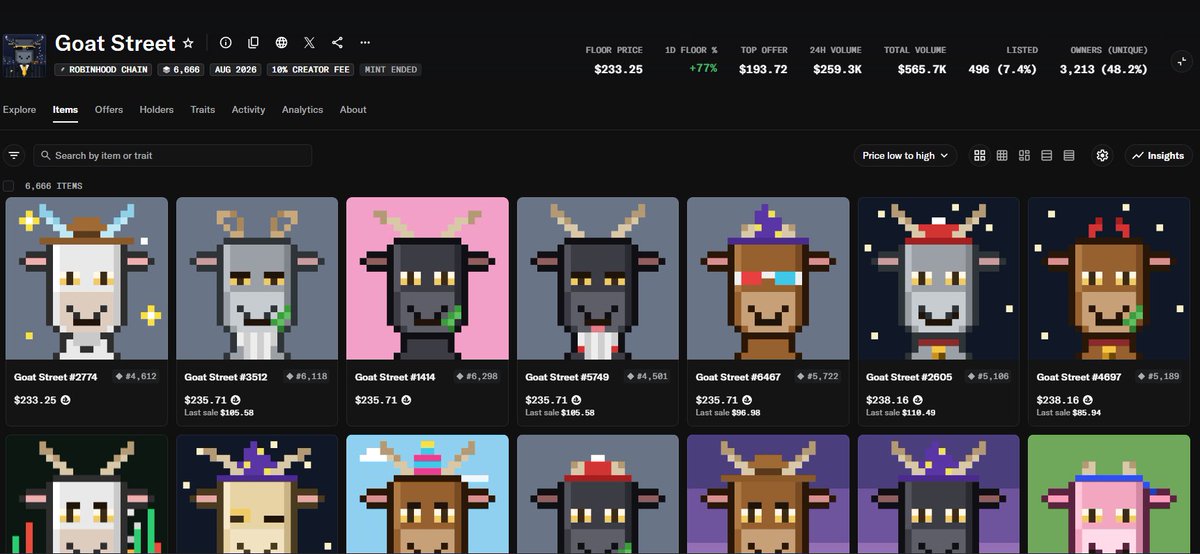Image resolution: width=1200 pixels, height=554 pixels.
Task: Click the Goat Street collection avatar image
Action: coord(24,56)
